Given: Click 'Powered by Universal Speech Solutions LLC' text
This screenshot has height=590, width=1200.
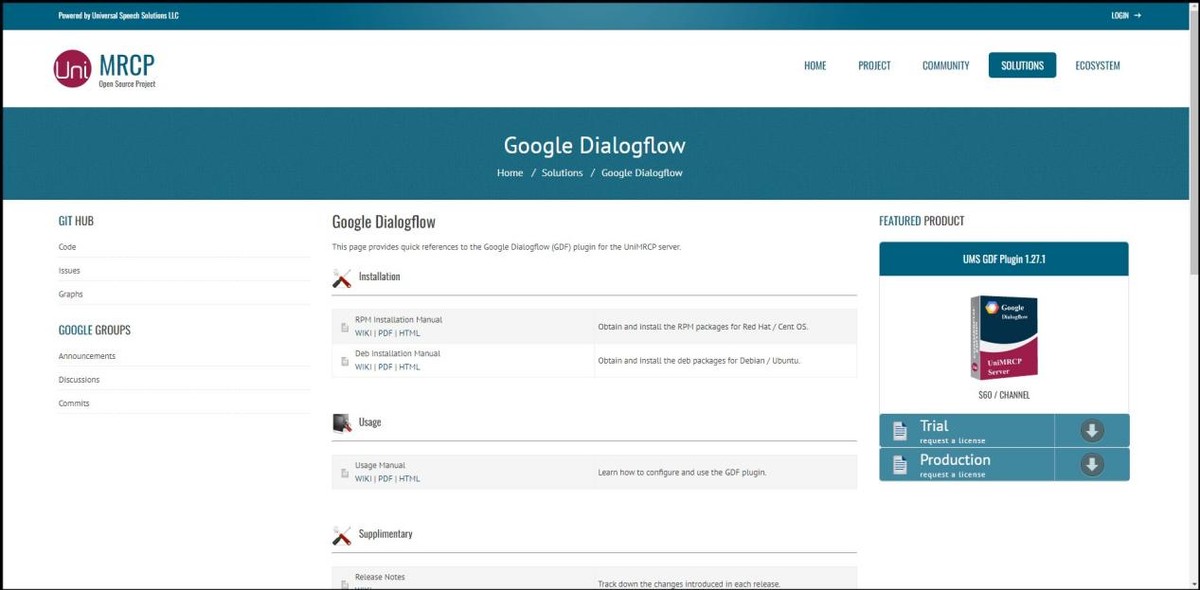Looking at the screenshot, I should point(119,16).
